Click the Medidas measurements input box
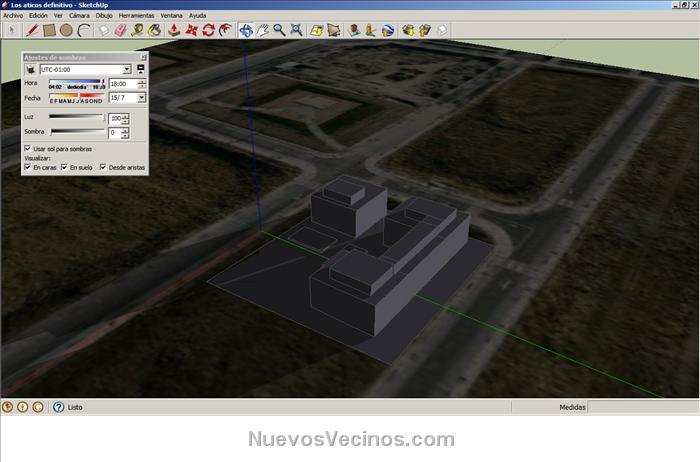The height and width of the screenshot is (462, 700). [x=640, y=407]
